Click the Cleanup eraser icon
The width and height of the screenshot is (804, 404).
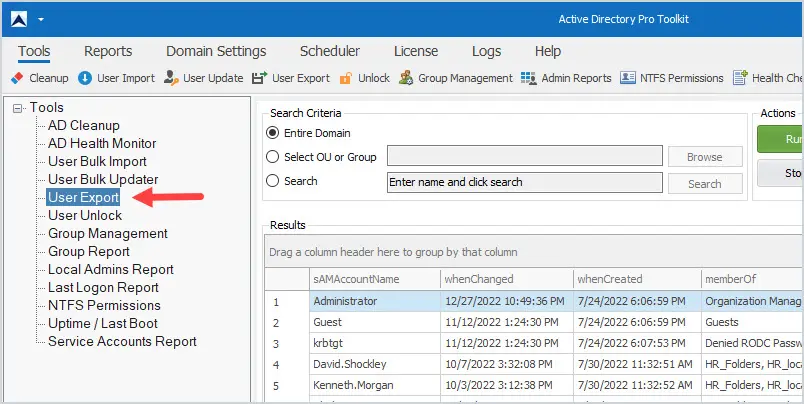pyautogui.click(x=17, y=78)
